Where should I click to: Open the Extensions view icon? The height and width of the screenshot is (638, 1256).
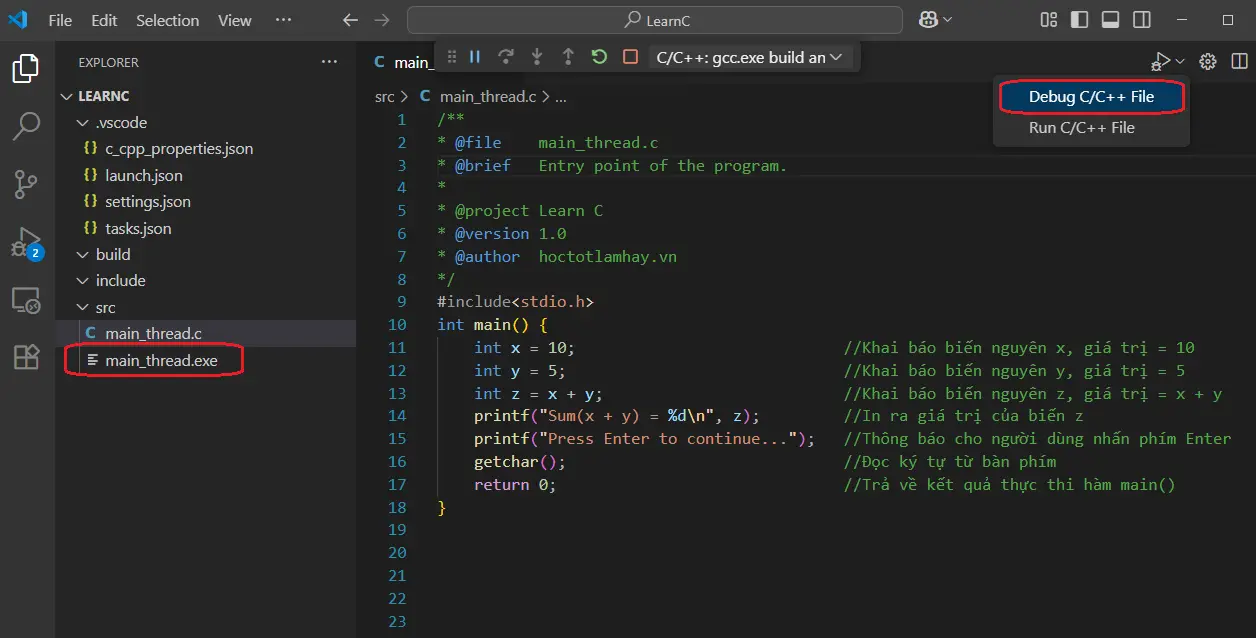[26, 357]
